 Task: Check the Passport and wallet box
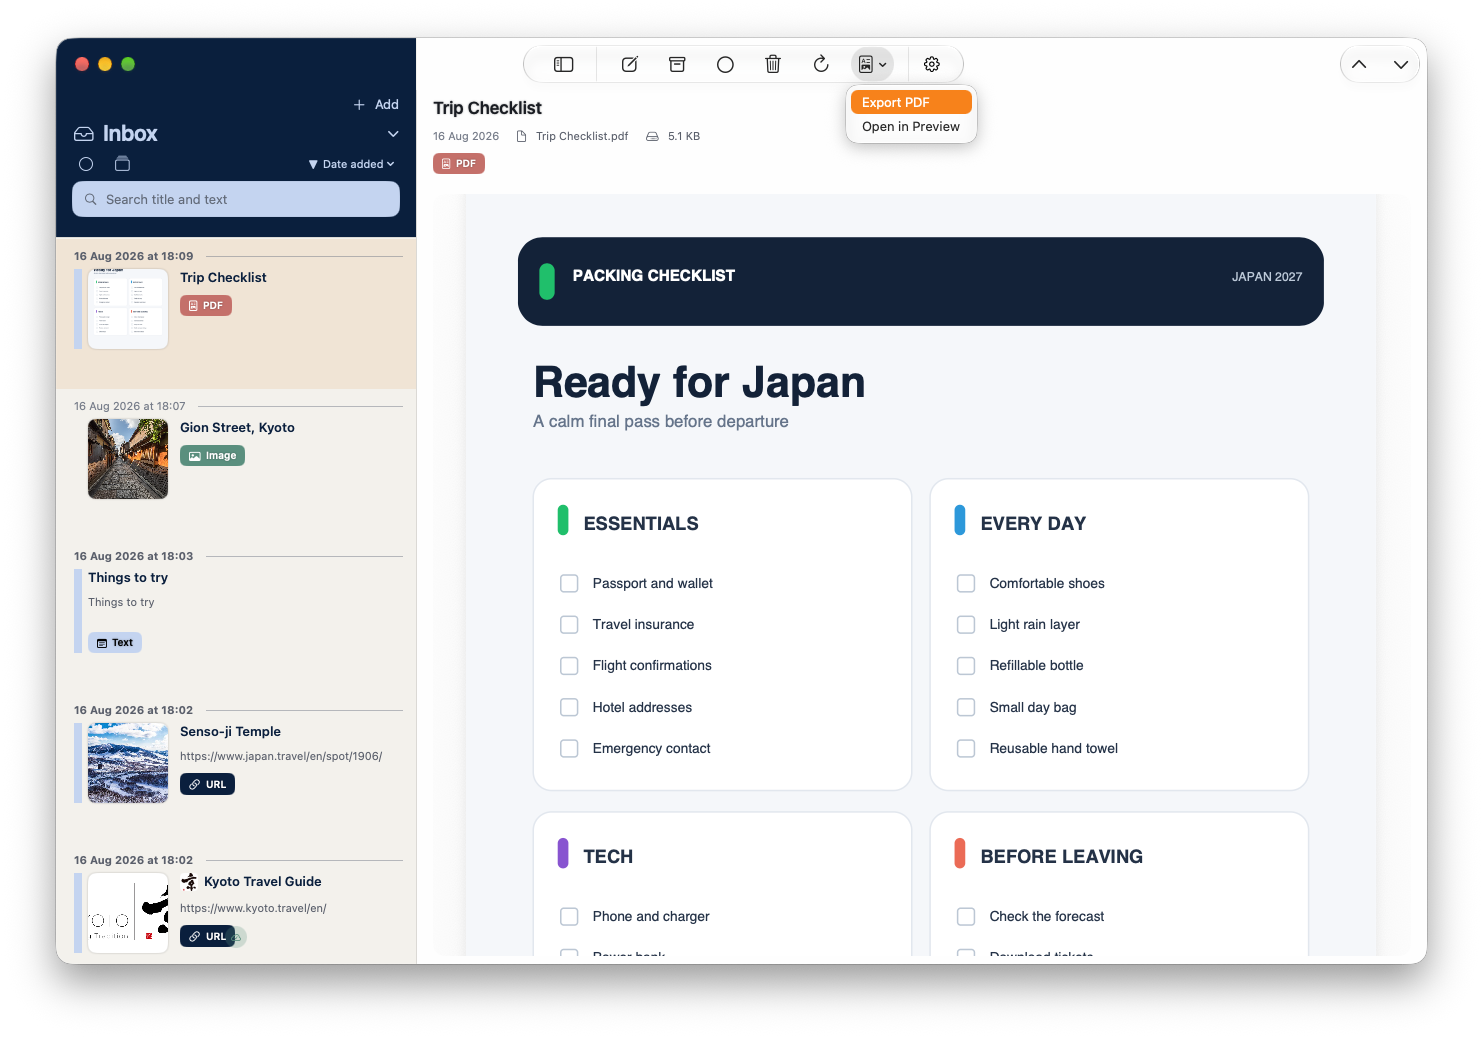[x=569, y=583]
